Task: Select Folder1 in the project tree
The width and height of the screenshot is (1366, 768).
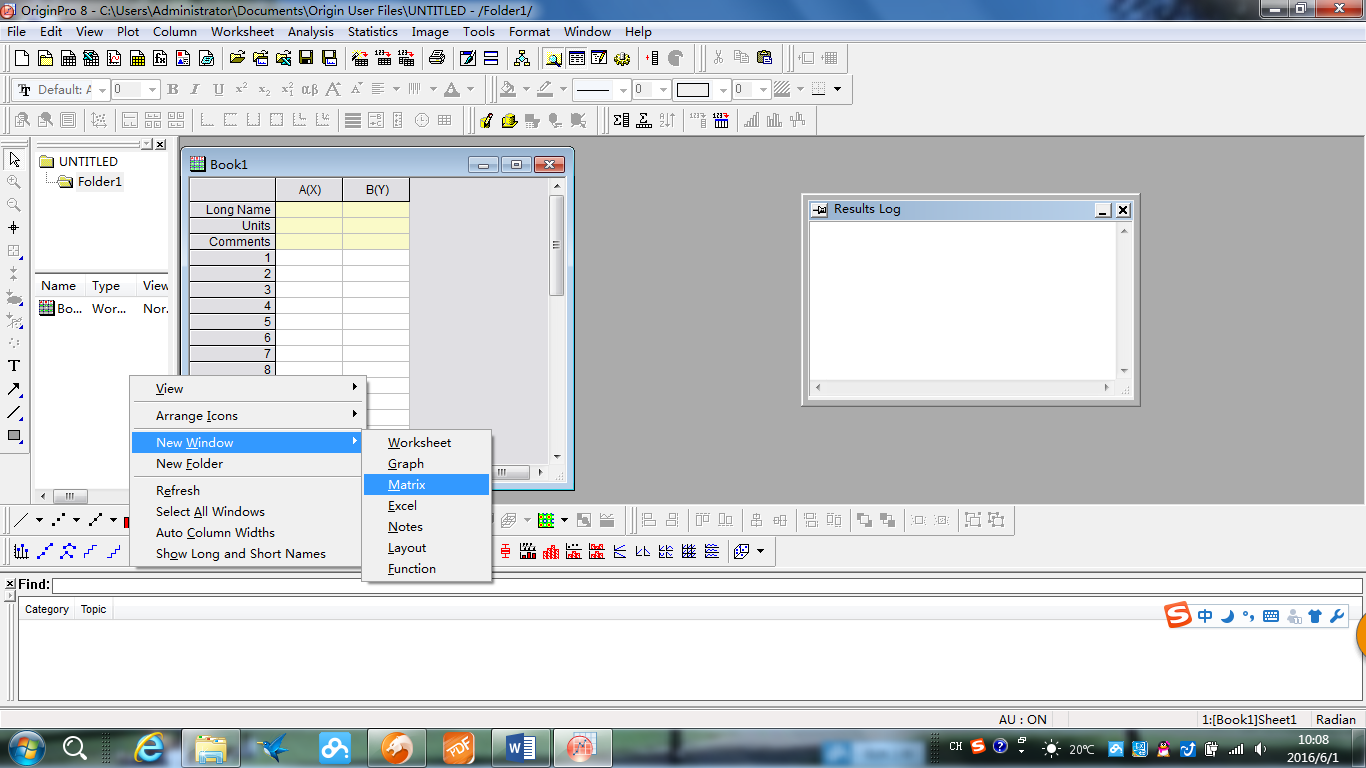Action: (x=99, y=182)
